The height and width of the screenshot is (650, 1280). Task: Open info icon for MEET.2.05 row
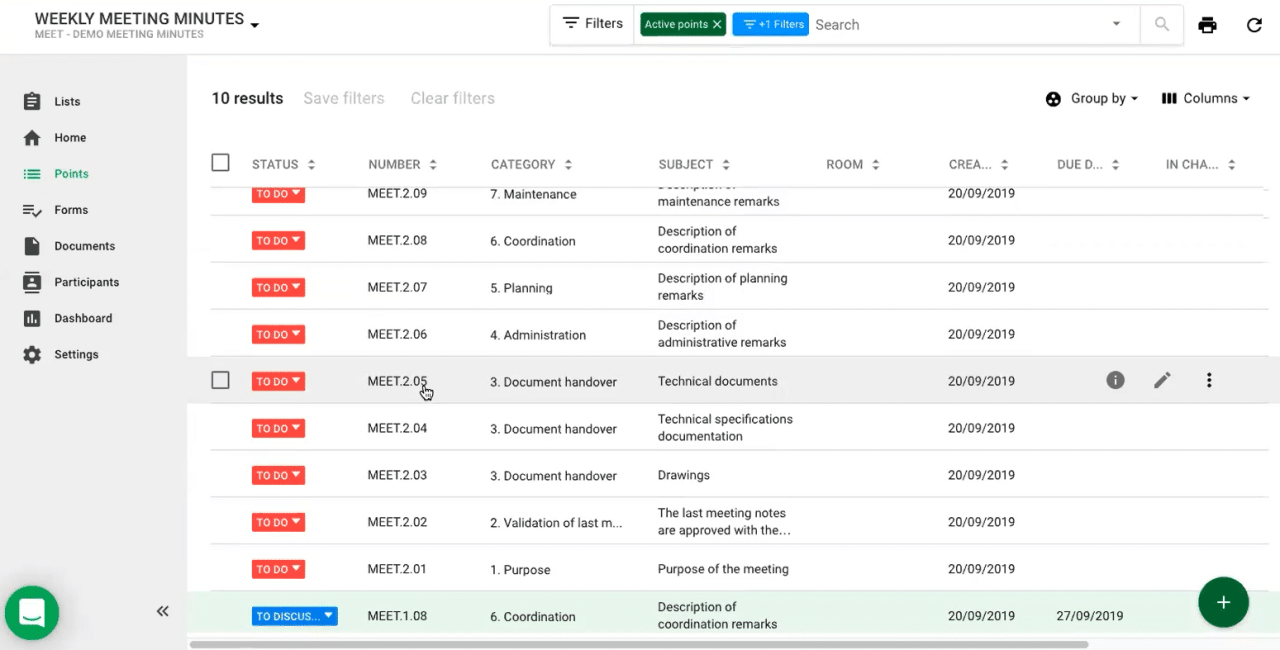point(1115,380)
